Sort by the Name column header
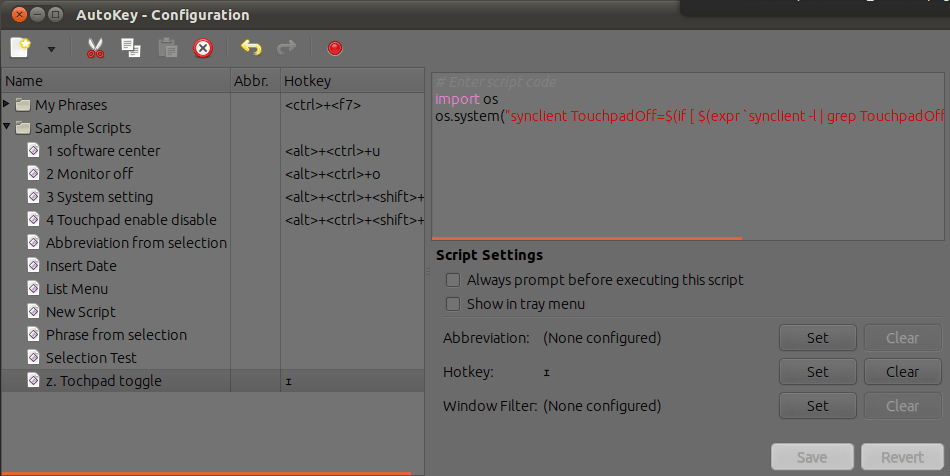 point(116,81)
